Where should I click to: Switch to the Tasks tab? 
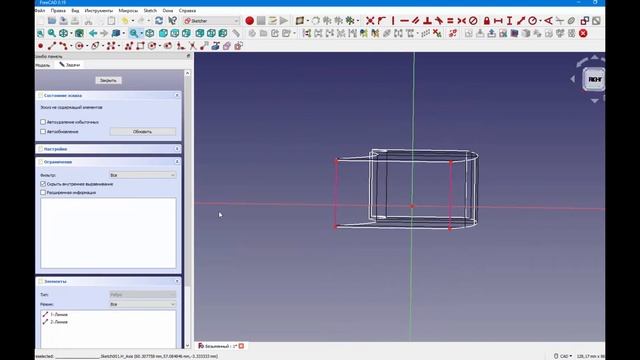70,65
